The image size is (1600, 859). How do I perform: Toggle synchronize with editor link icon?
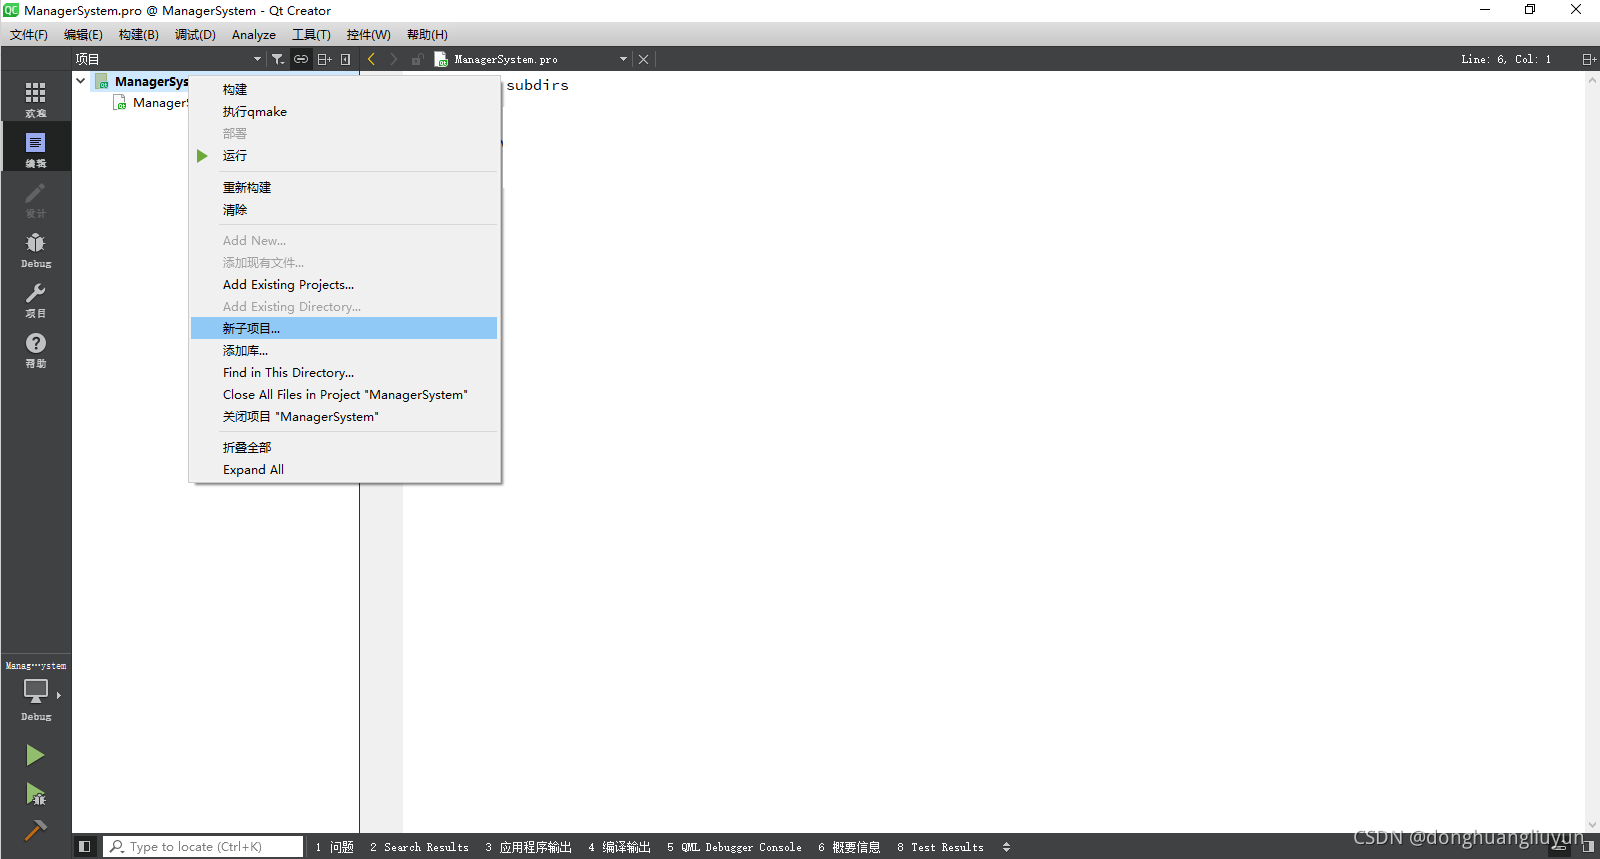[301, 59]
